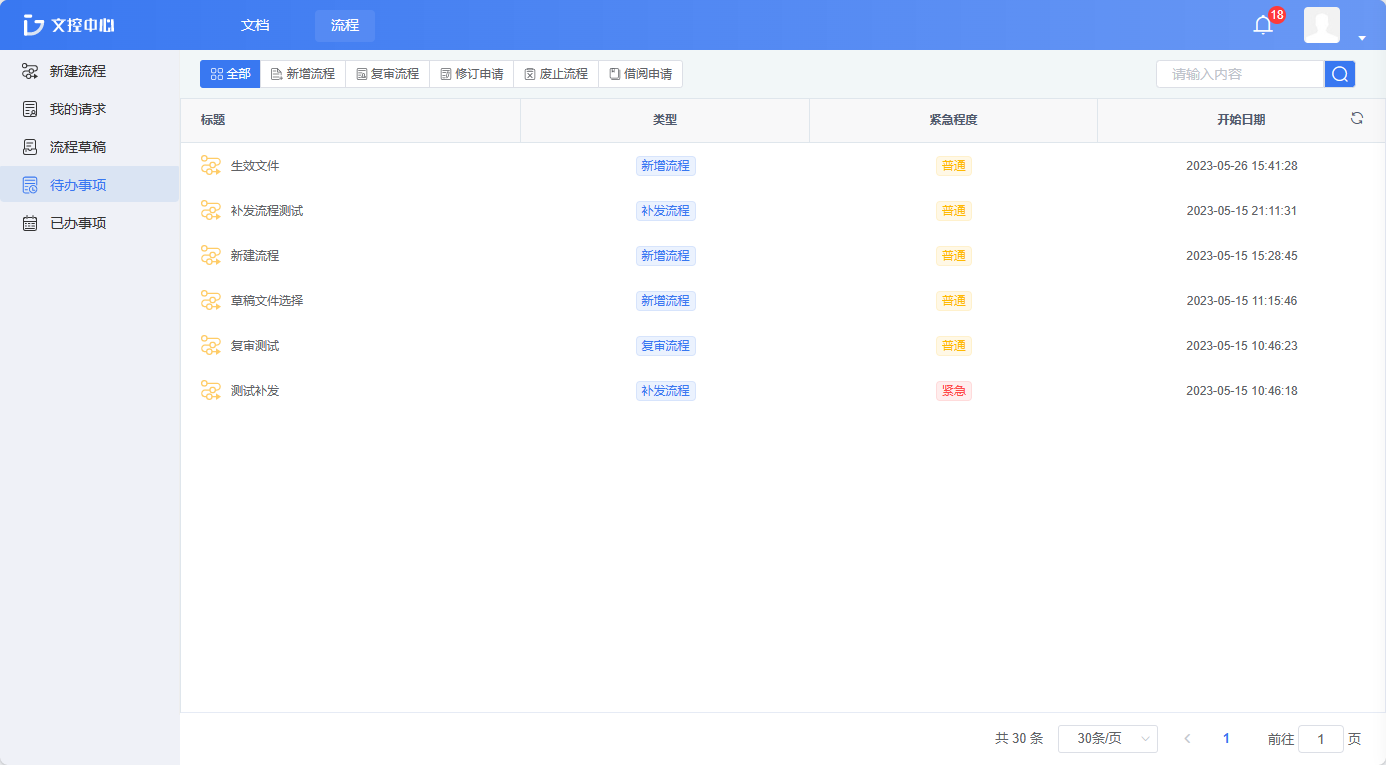Open the 30条/页 page size dropdown
Viewport: 1386px width, 765px height.
1108,738
